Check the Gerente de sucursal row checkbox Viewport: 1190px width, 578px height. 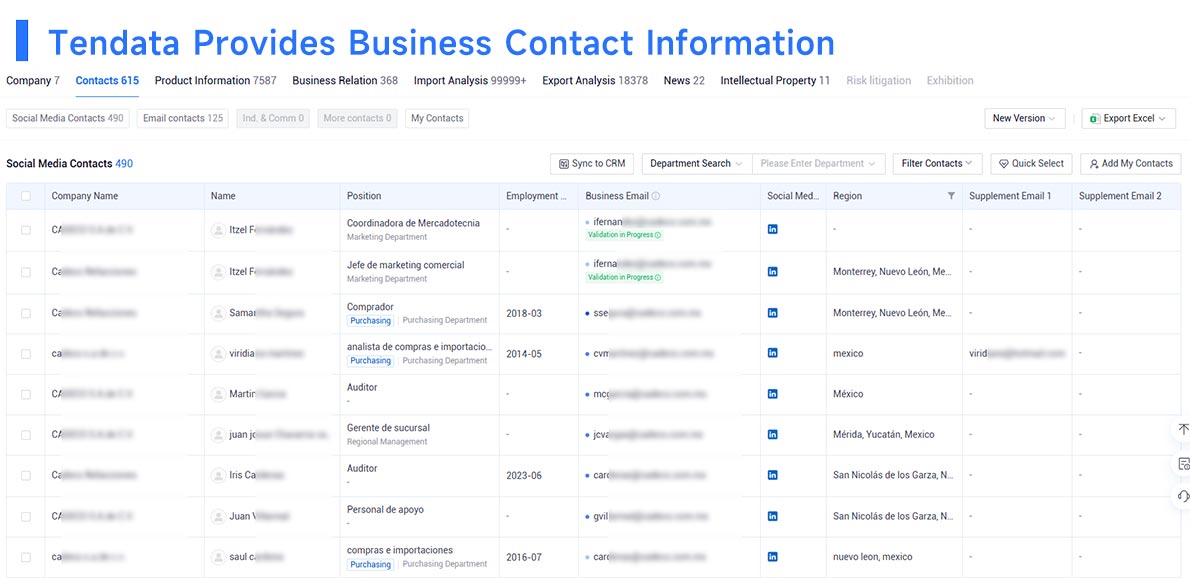coord(26,435)
